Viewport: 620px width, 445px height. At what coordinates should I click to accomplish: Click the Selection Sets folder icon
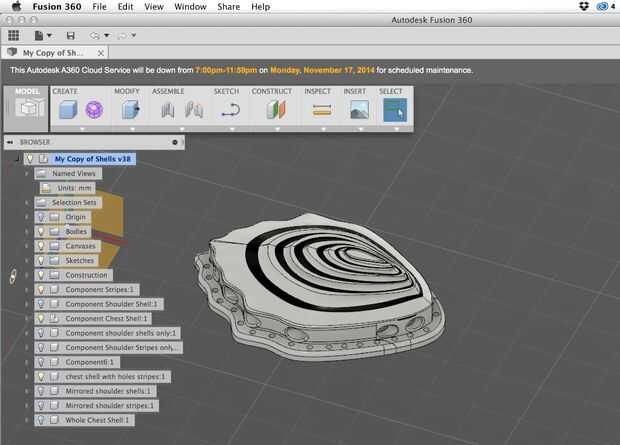point(41,203)
